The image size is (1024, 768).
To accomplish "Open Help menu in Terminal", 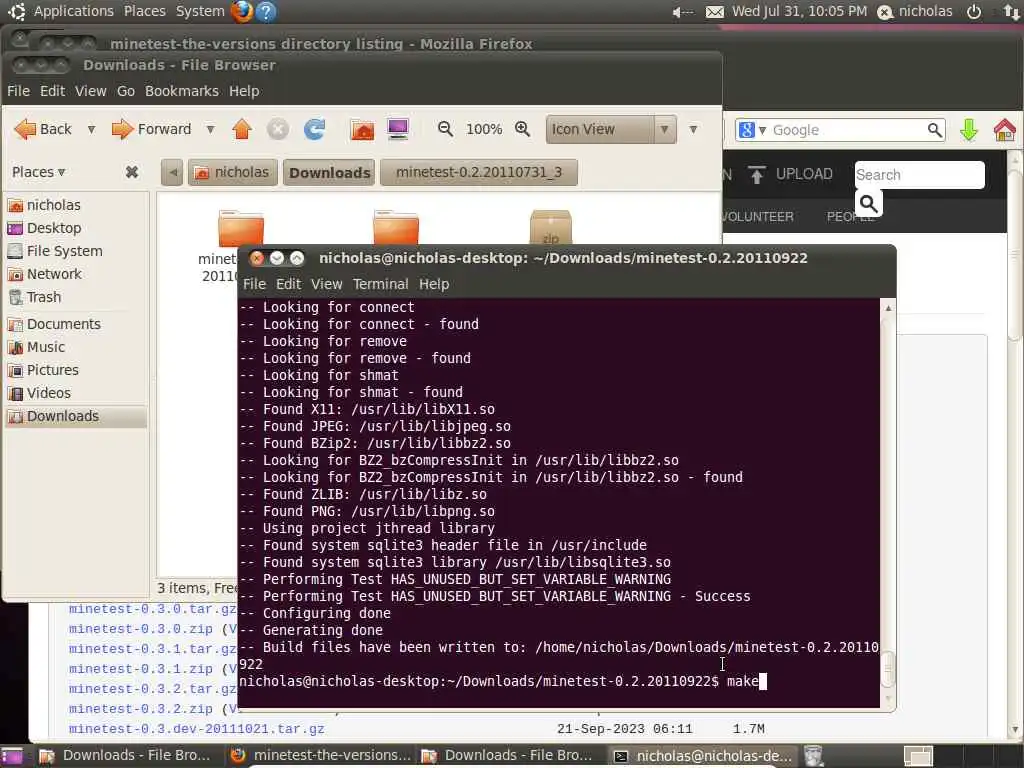I will point(434,284).
